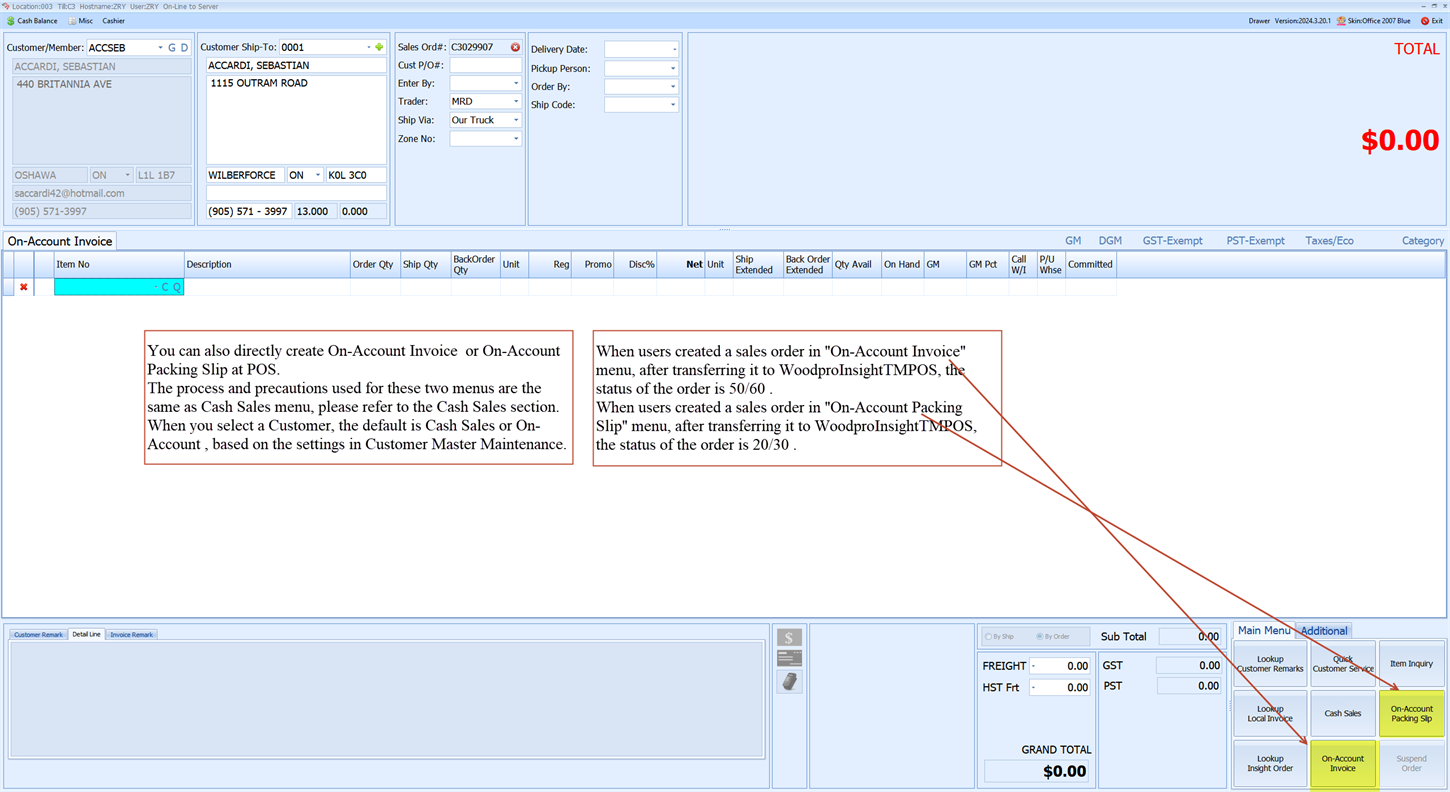Click the red X to remove the item line
The image size is (1450, 792).
[x=23, y=287]
